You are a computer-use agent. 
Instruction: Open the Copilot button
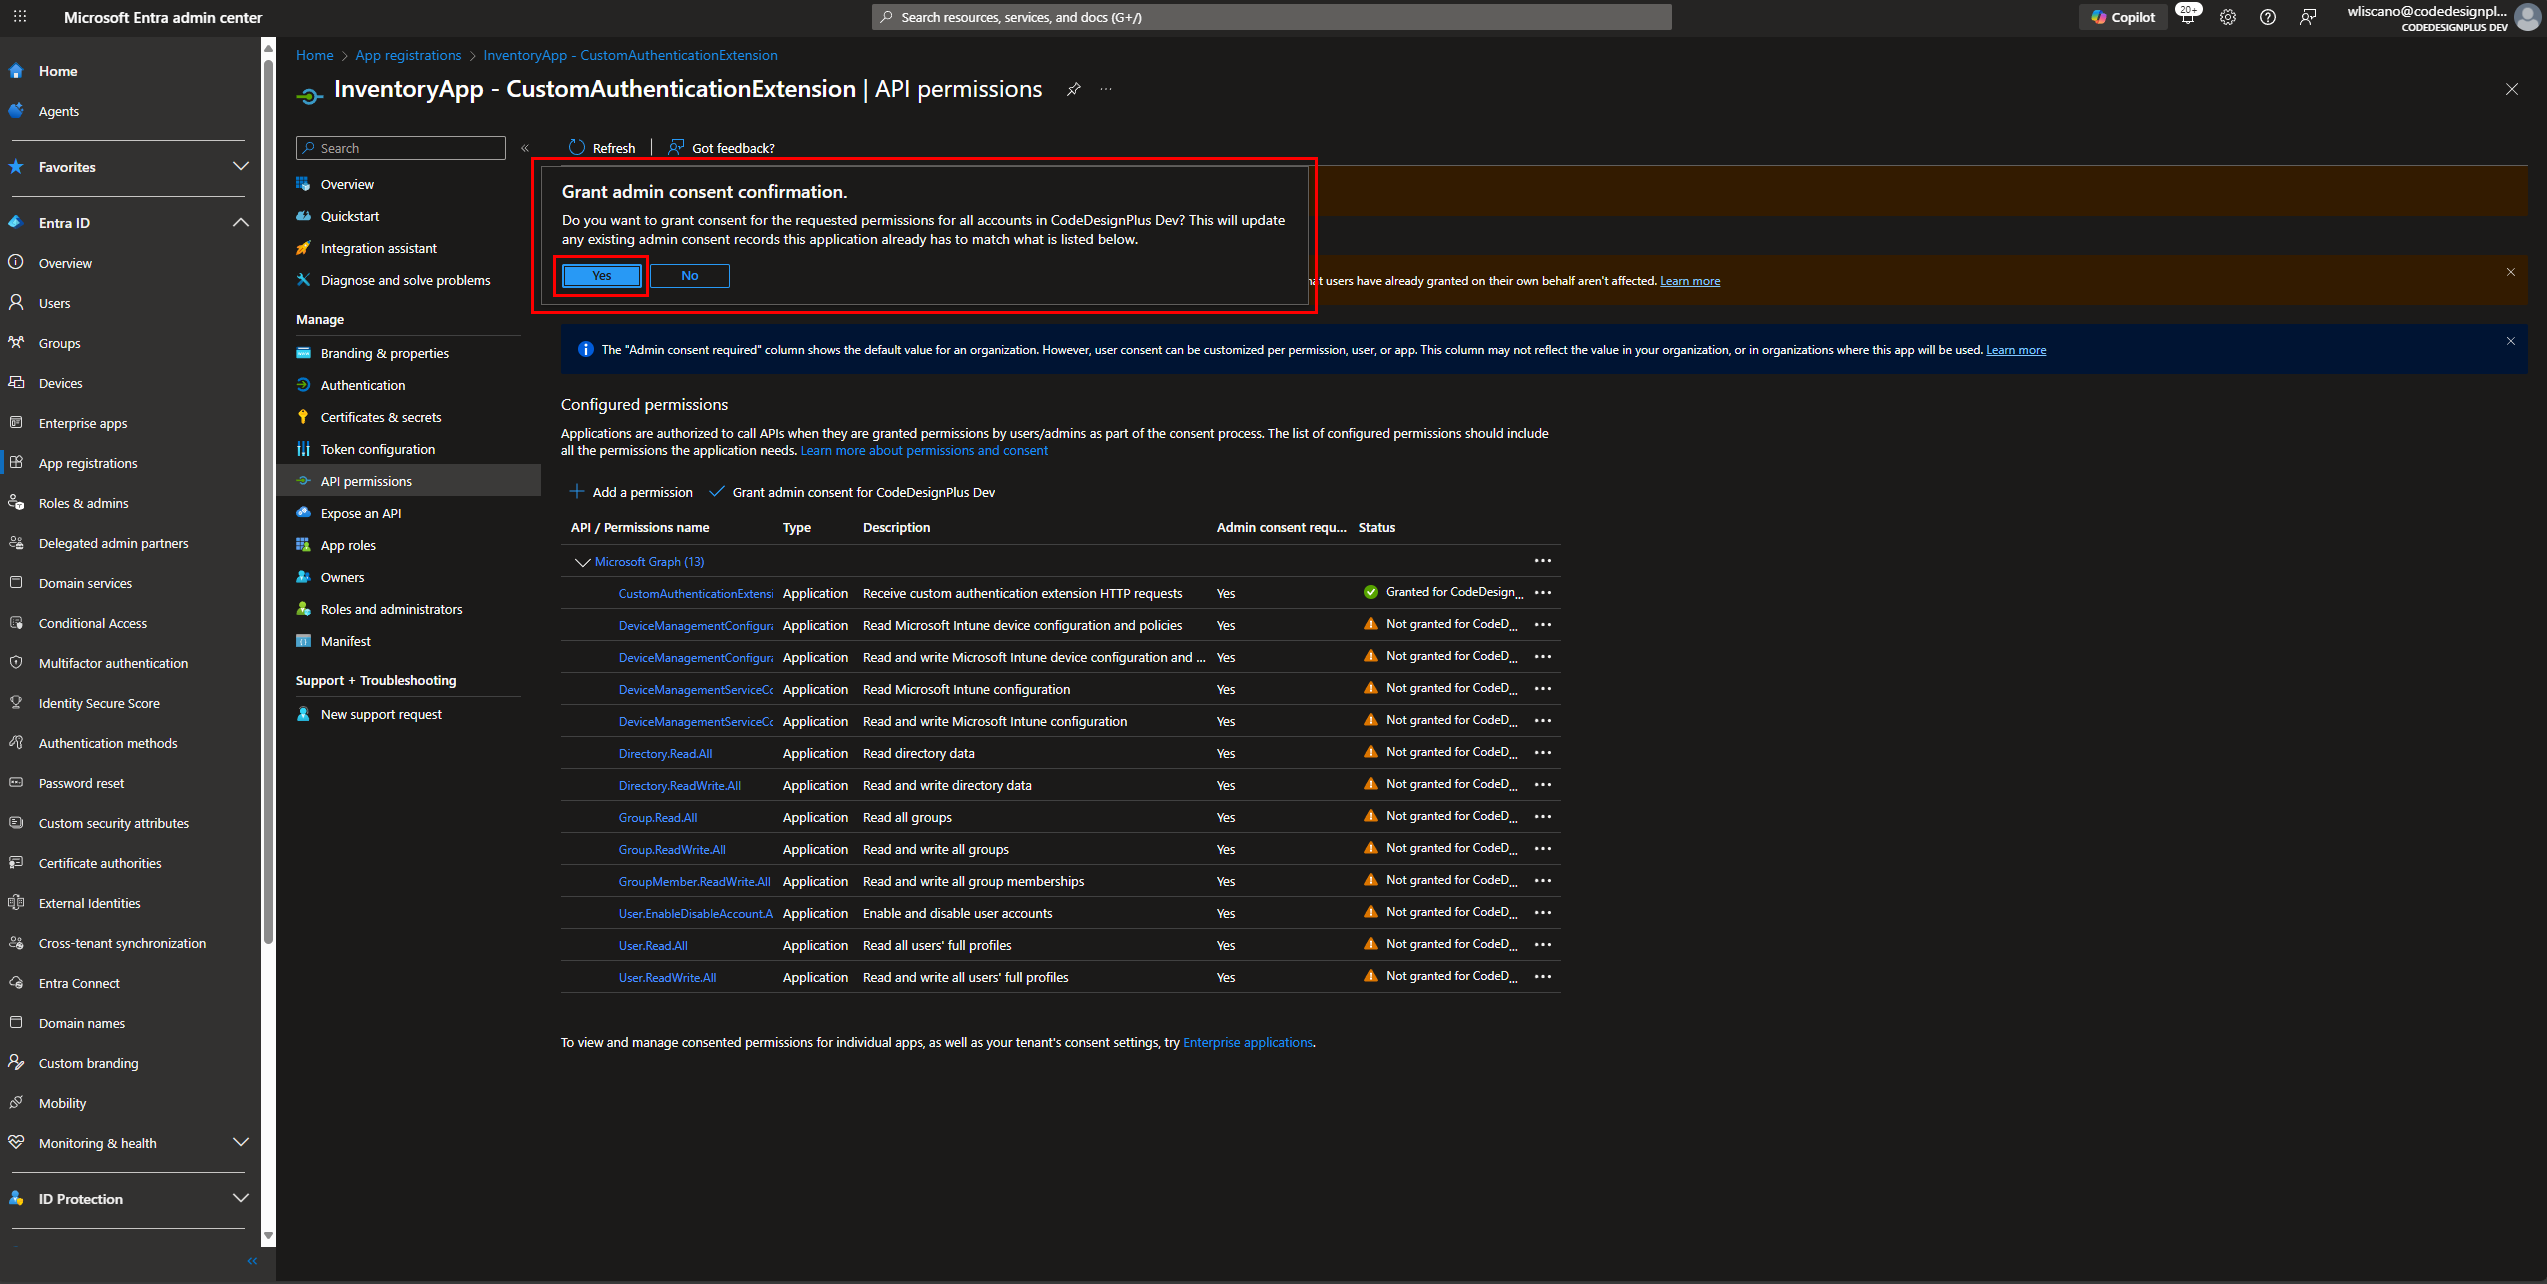coord(2123,17)
